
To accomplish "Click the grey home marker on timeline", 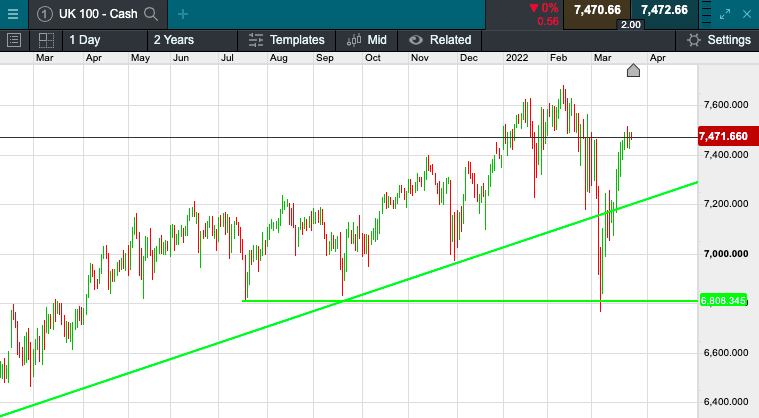I will click(633, 71).
